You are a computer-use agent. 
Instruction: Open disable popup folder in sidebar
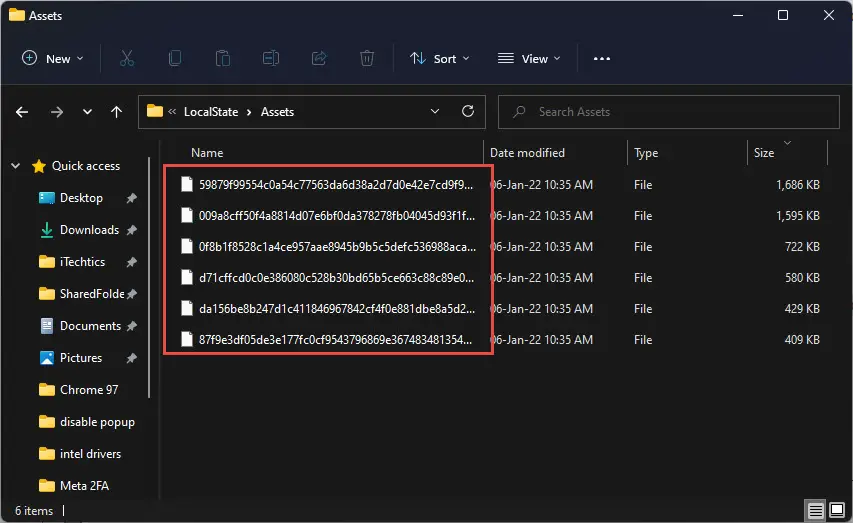(x=97, y=422)
